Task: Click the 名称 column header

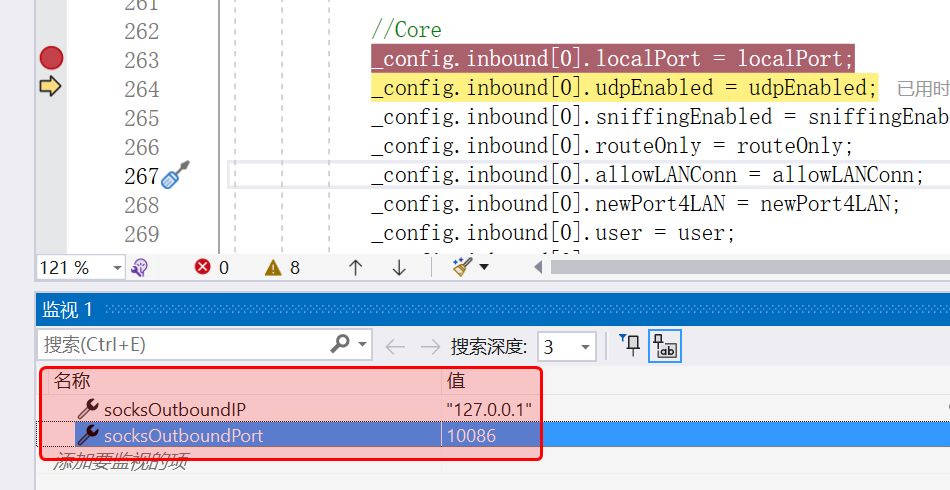Action: 72,381
